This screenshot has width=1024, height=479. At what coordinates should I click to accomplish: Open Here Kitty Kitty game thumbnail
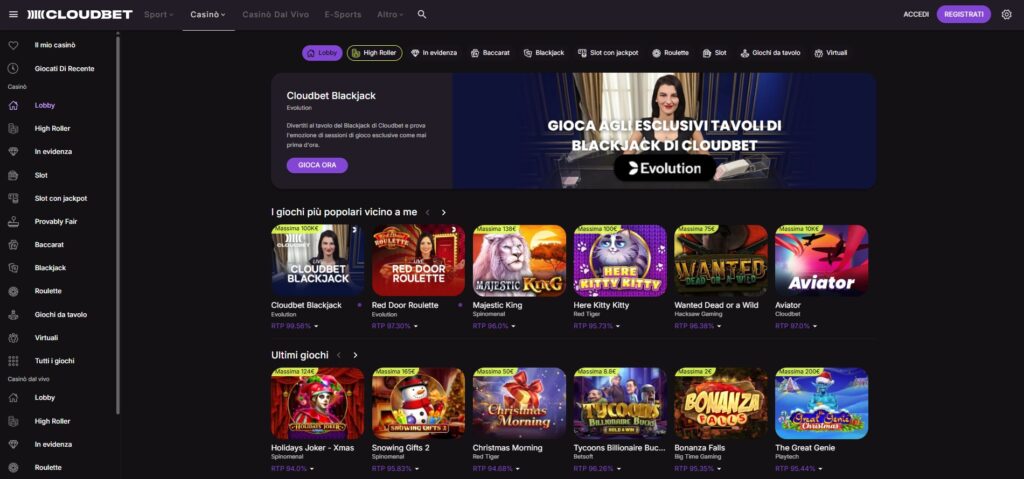pos(620,260)
